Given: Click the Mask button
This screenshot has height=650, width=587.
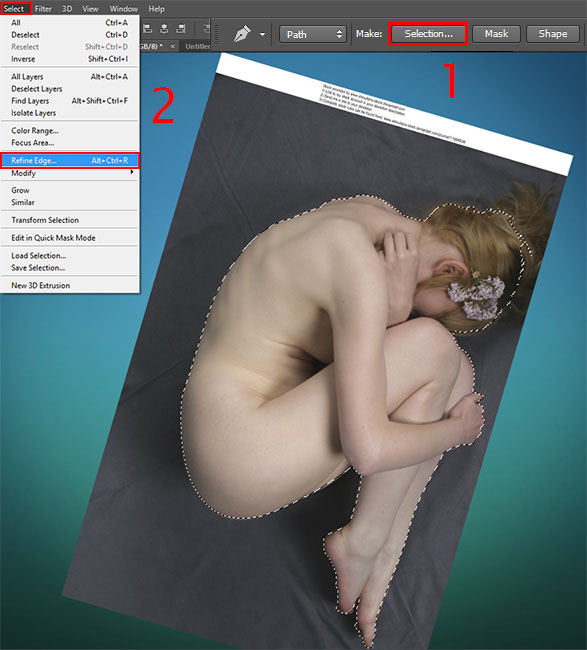Looking at the screenshot, I should pos(496,34).
